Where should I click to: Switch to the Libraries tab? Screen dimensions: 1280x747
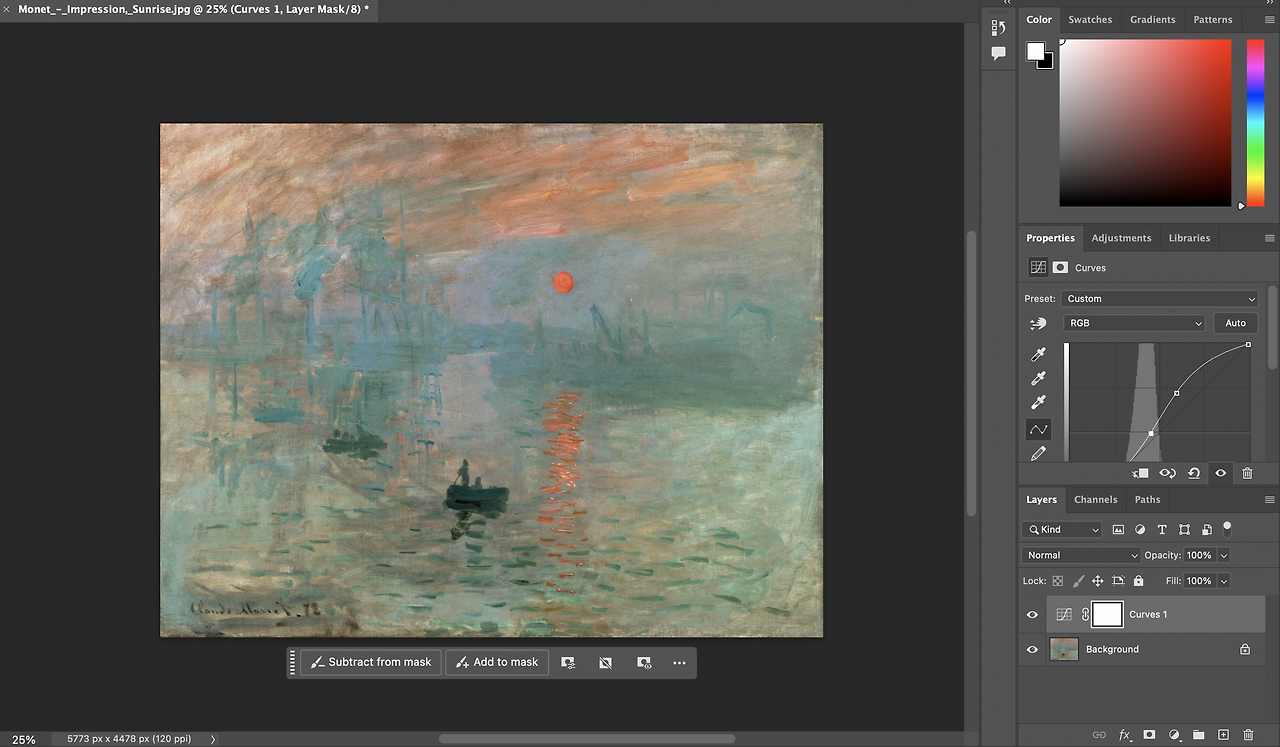[x=1189, y=238]
